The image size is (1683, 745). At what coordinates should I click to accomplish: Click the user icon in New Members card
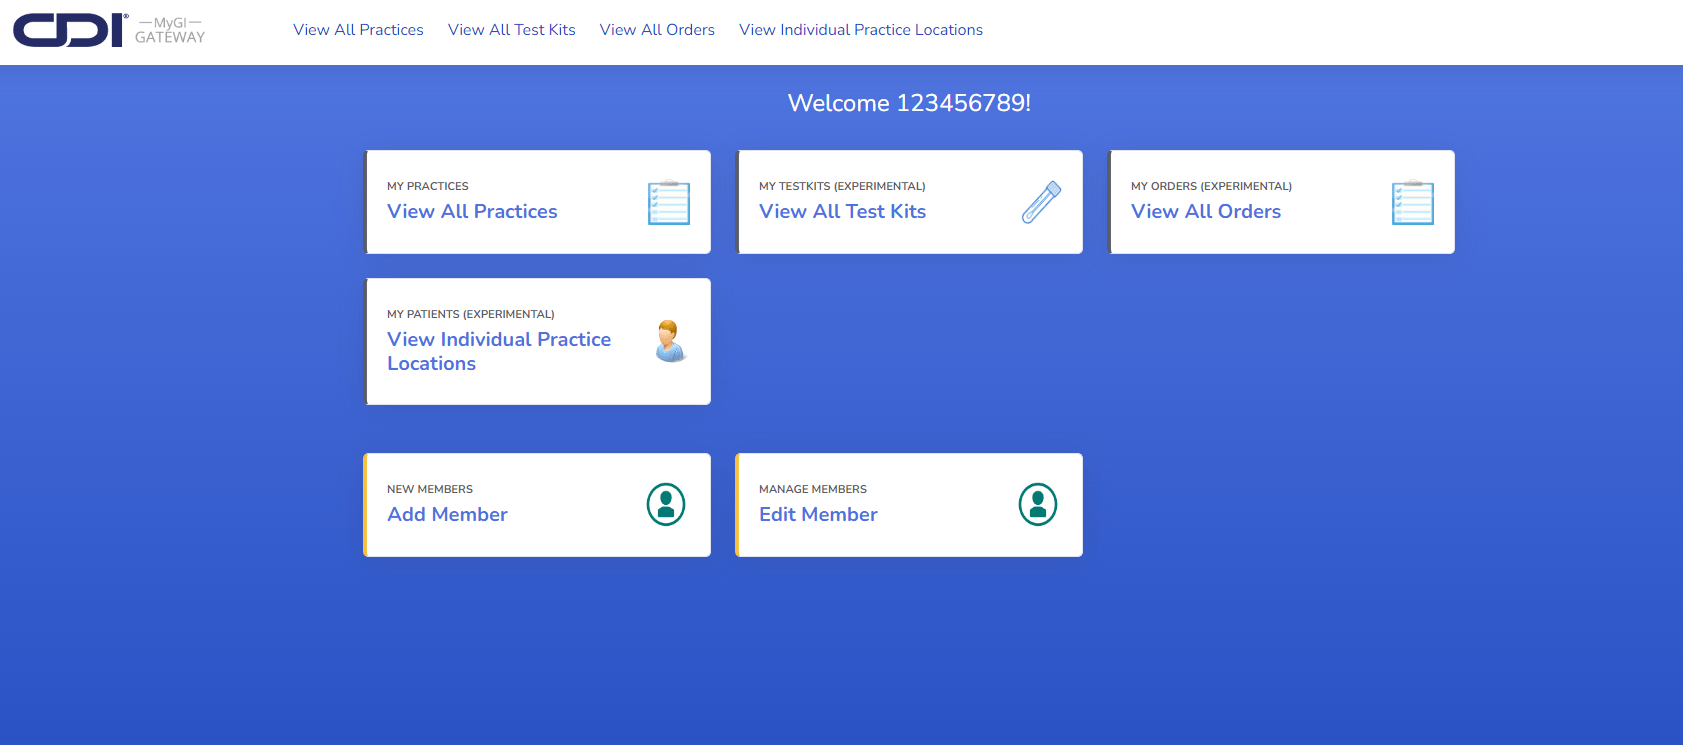tap(666, 505)
